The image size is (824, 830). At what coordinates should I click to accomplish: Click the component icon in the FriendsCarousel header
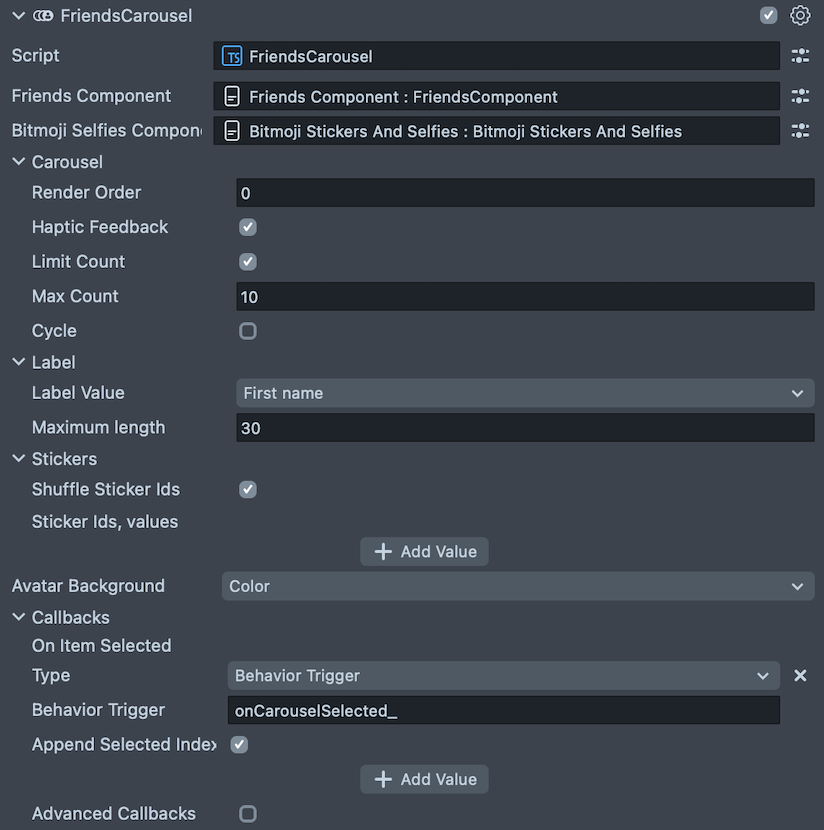43,16
